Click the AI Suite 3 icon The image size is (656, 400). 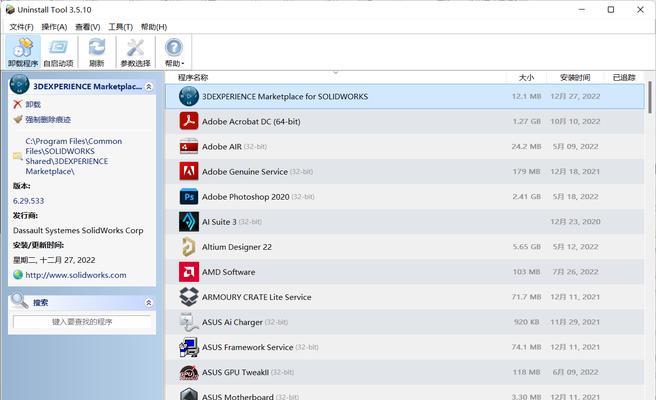(x=189, y=222)
